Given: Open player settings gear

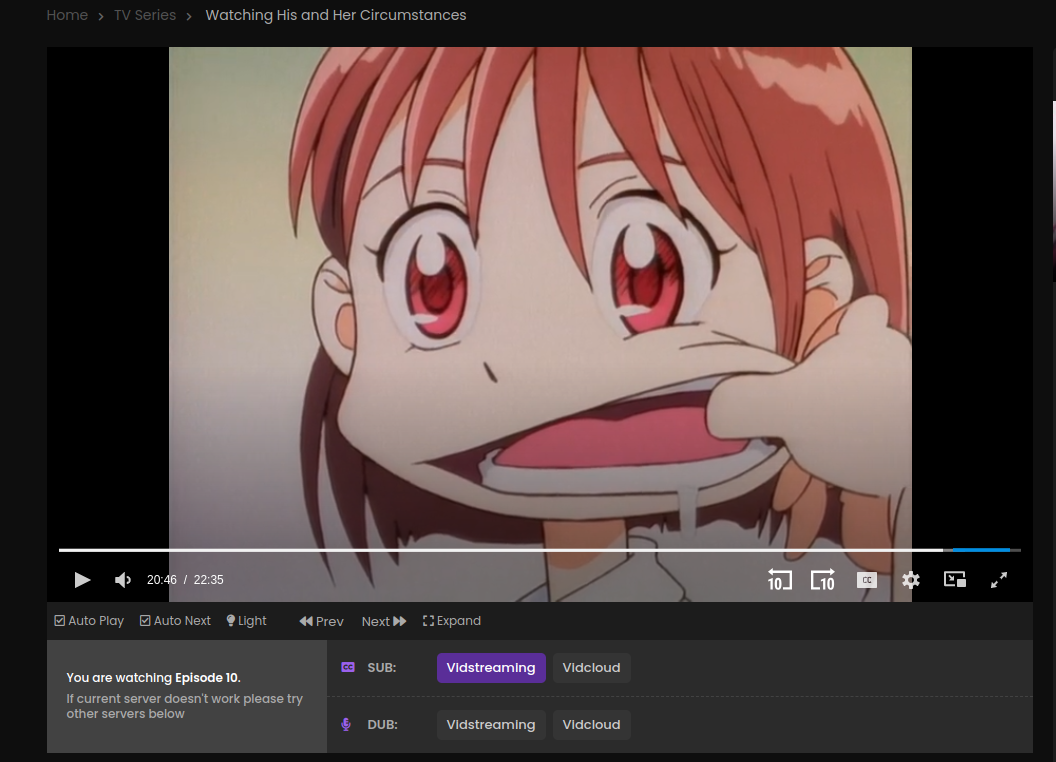Looking at the screenshot, I should (x=911, y=580).
